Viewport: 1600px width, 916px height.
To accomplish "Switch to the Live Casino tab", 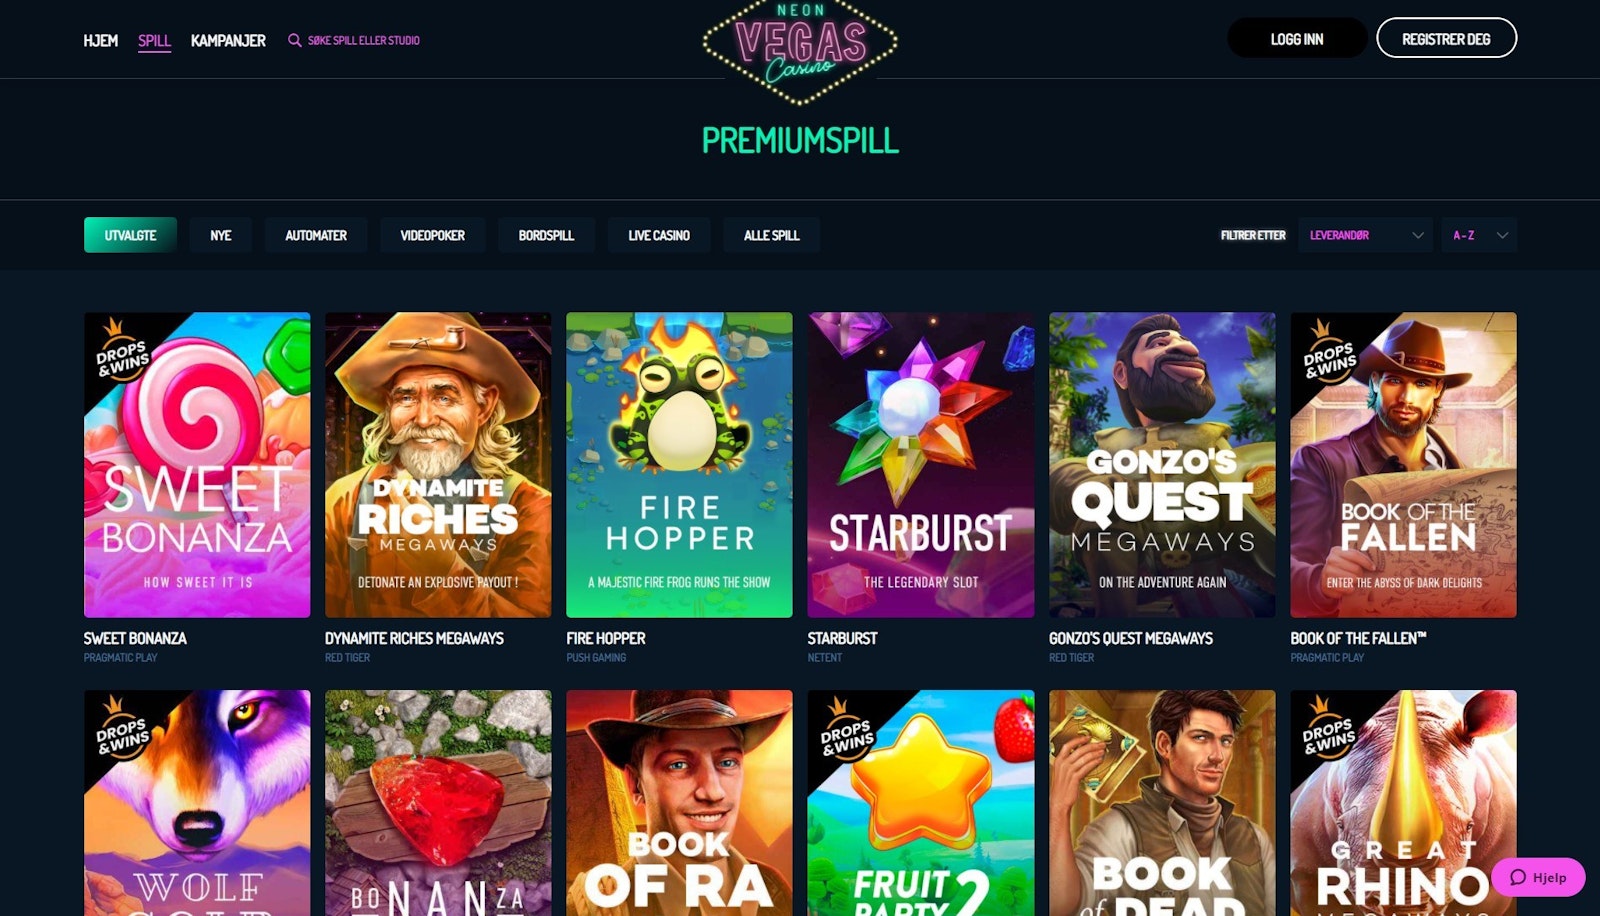I will click(x=659, y=235).
